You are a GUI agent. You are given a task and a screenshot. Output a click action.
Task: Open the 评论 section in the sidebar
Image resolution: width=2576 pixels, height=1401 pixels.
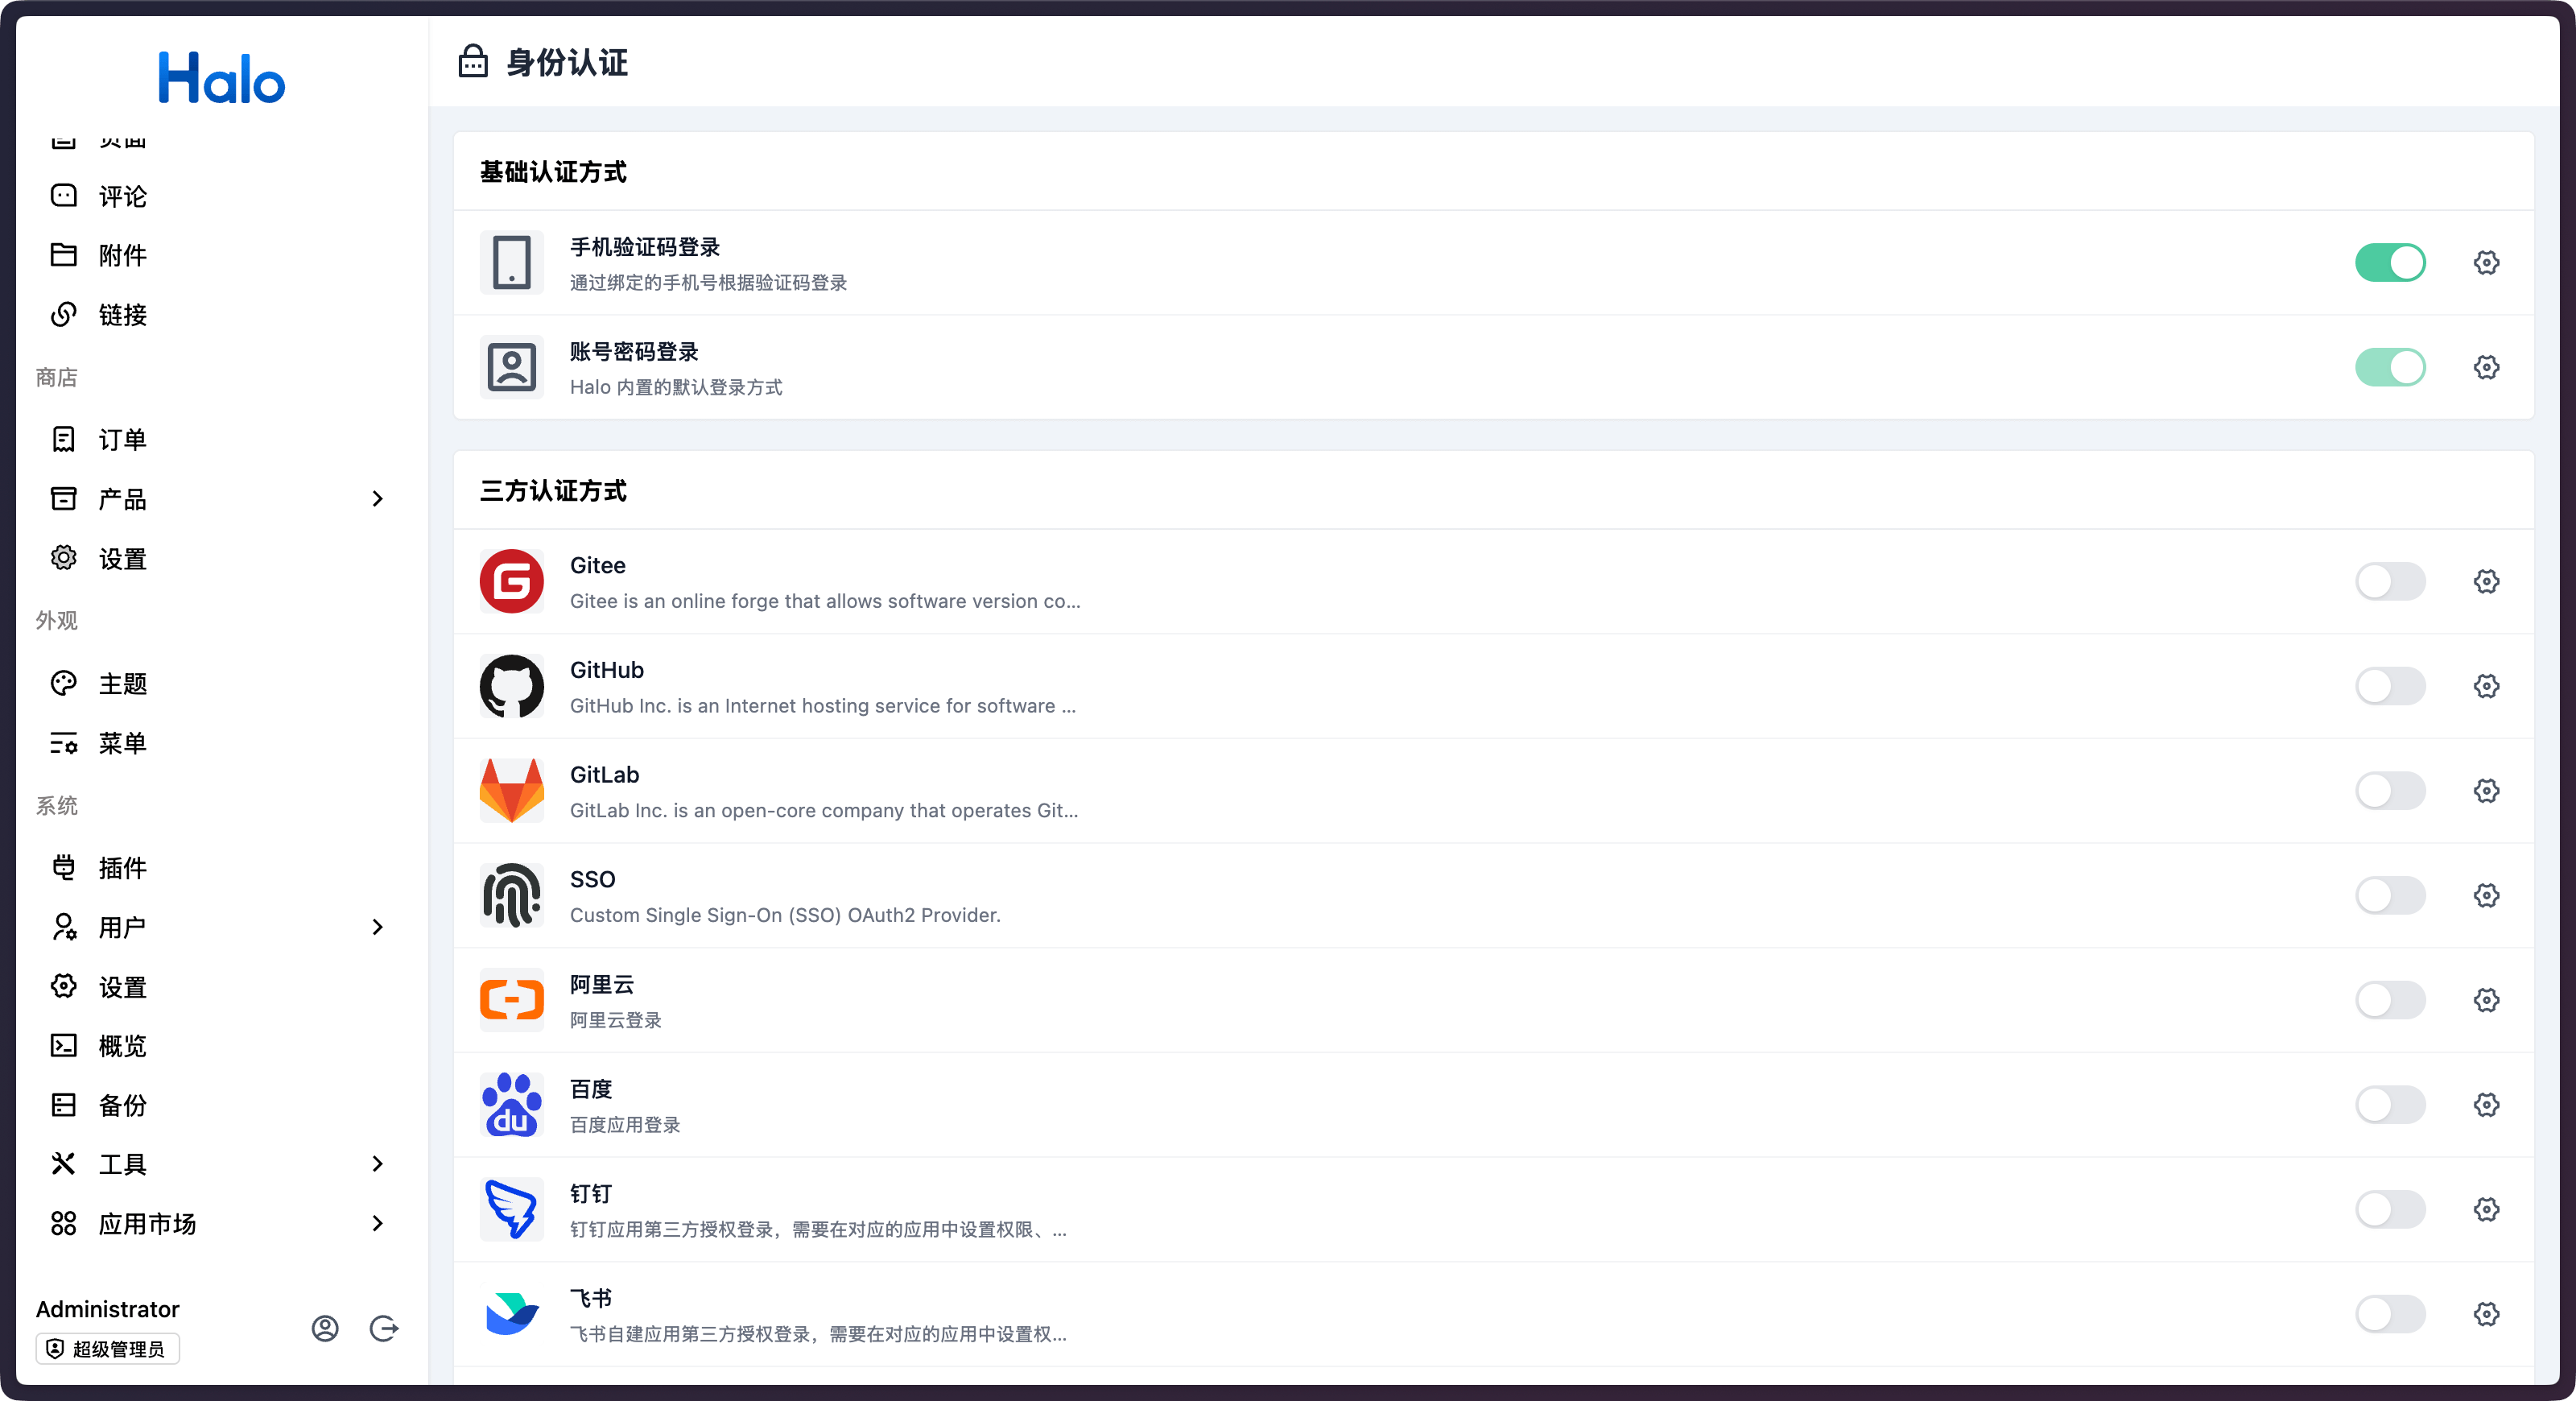122,196
